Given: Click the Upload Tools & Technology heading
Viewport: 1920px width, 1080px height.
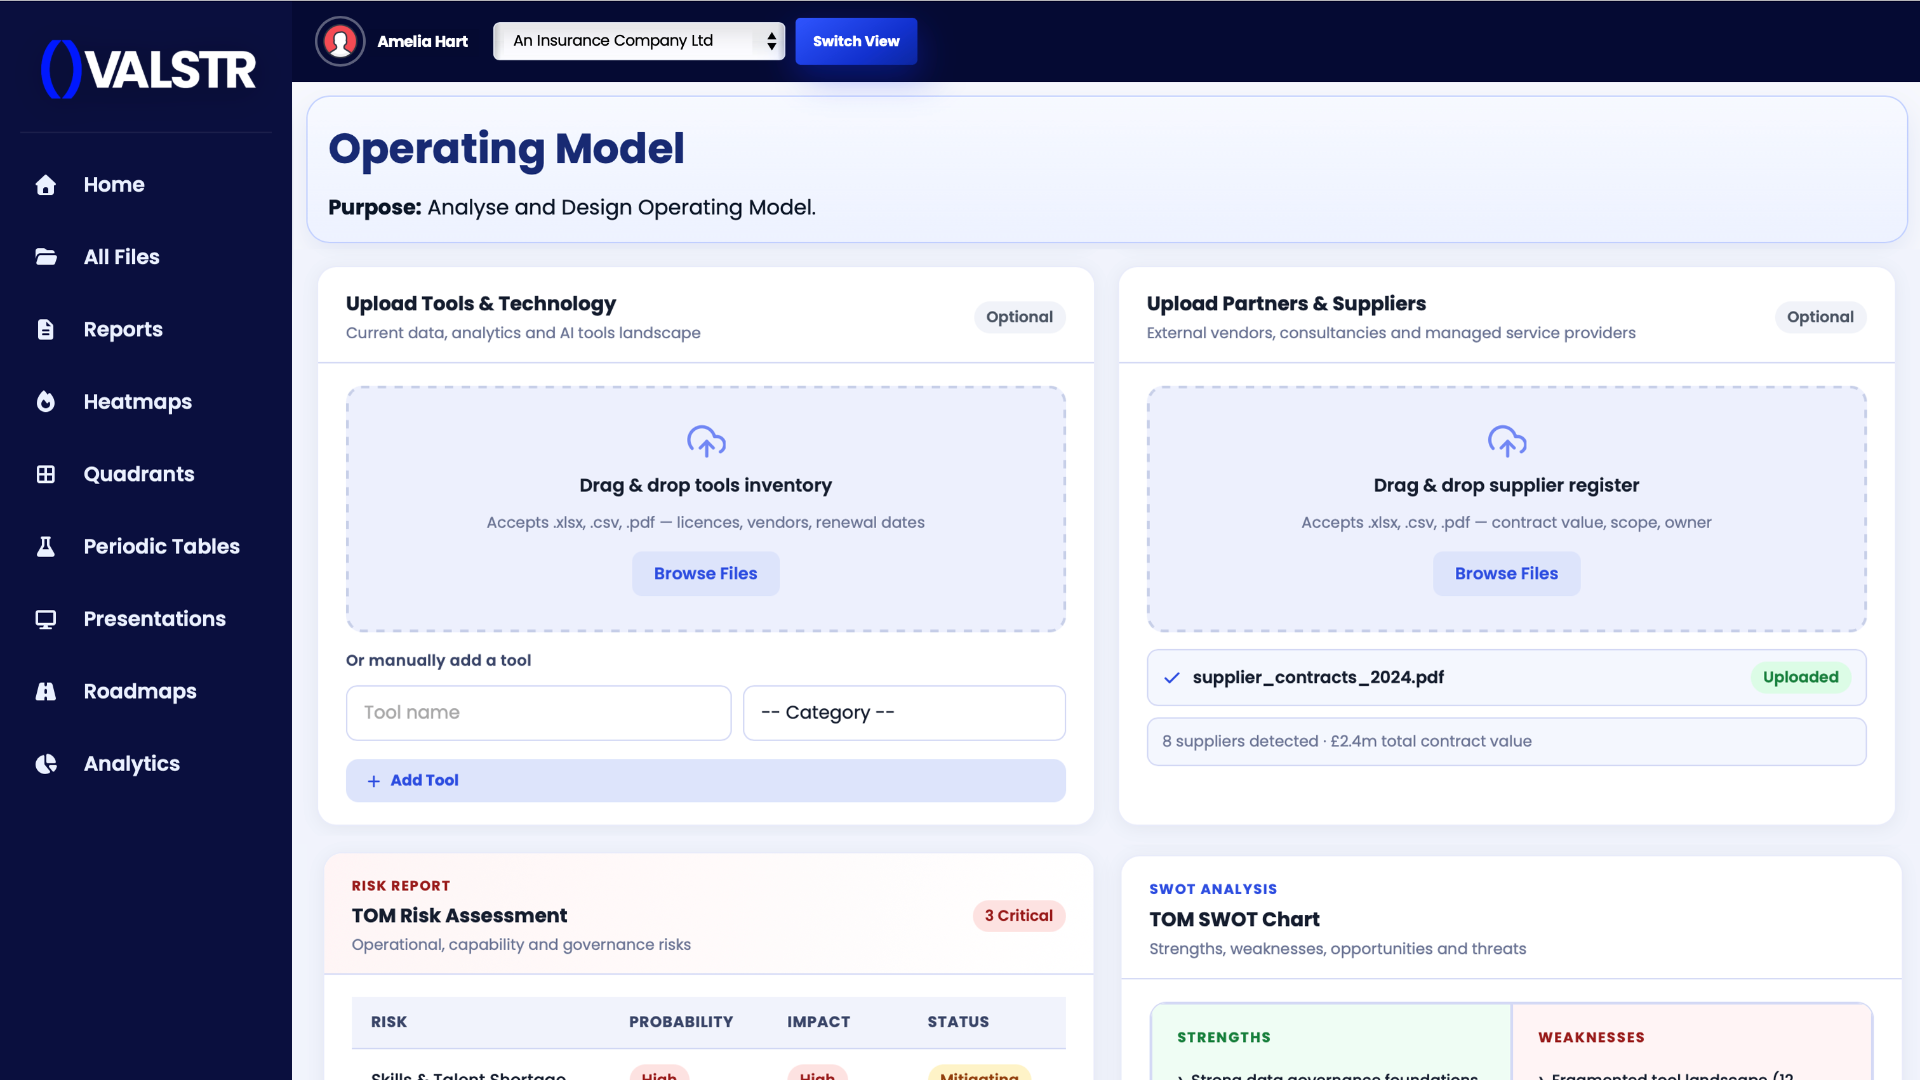Looking at the screenshot, I should point(481,304).
